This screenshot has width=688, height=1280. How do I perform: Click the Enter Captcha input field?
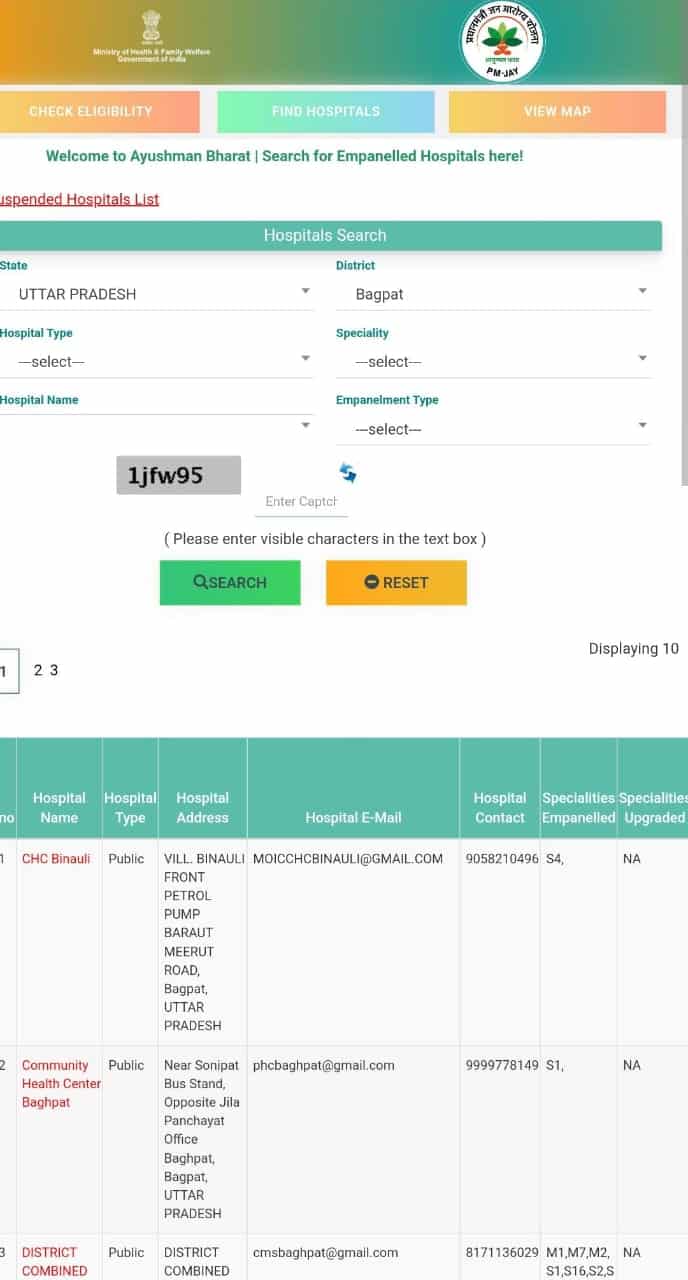(301, 501)
